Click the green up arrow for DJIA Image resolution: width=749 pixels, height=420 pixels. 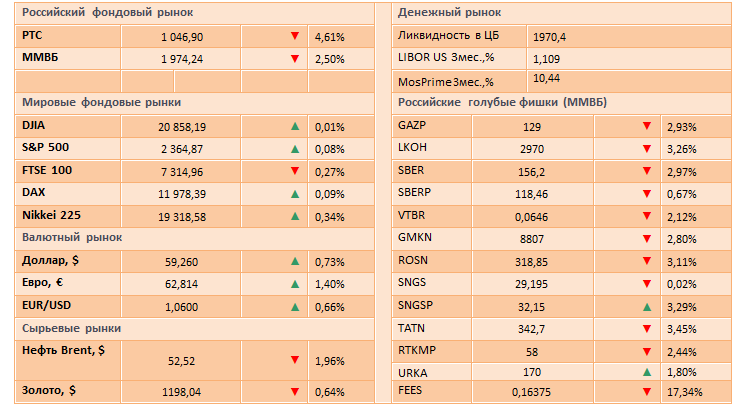[x=295, y=127]
